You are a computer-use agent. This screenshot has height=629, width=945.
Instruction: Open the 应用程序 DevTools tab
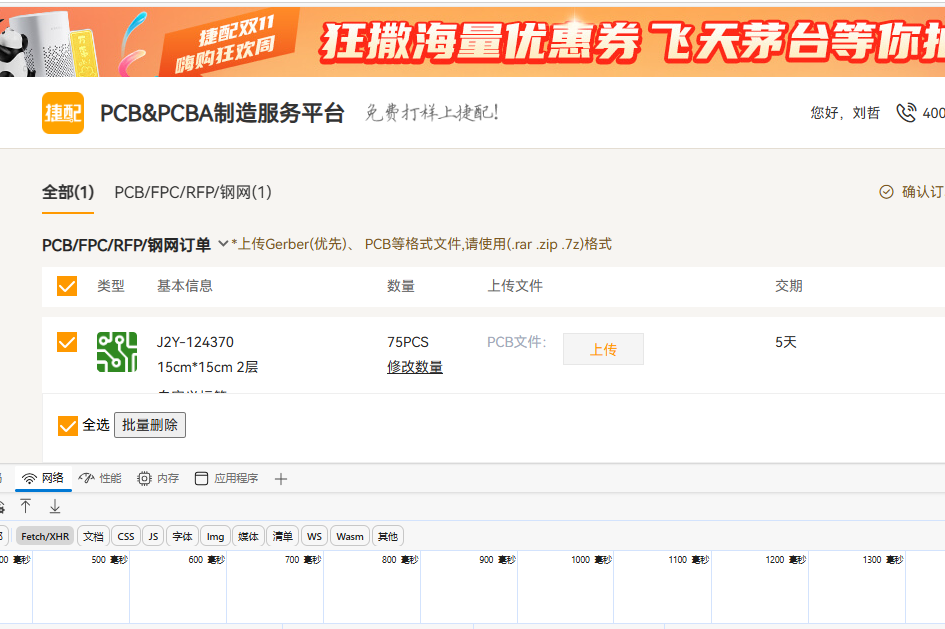(x=227, y=478)
